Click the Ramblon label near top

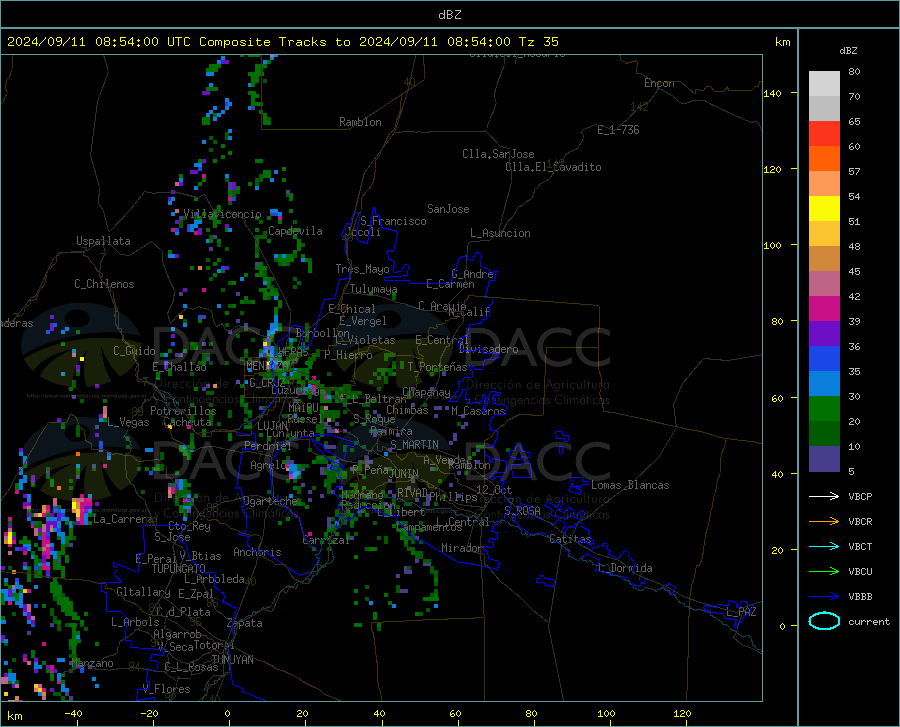pyautogui.click(x=360, y=122)
